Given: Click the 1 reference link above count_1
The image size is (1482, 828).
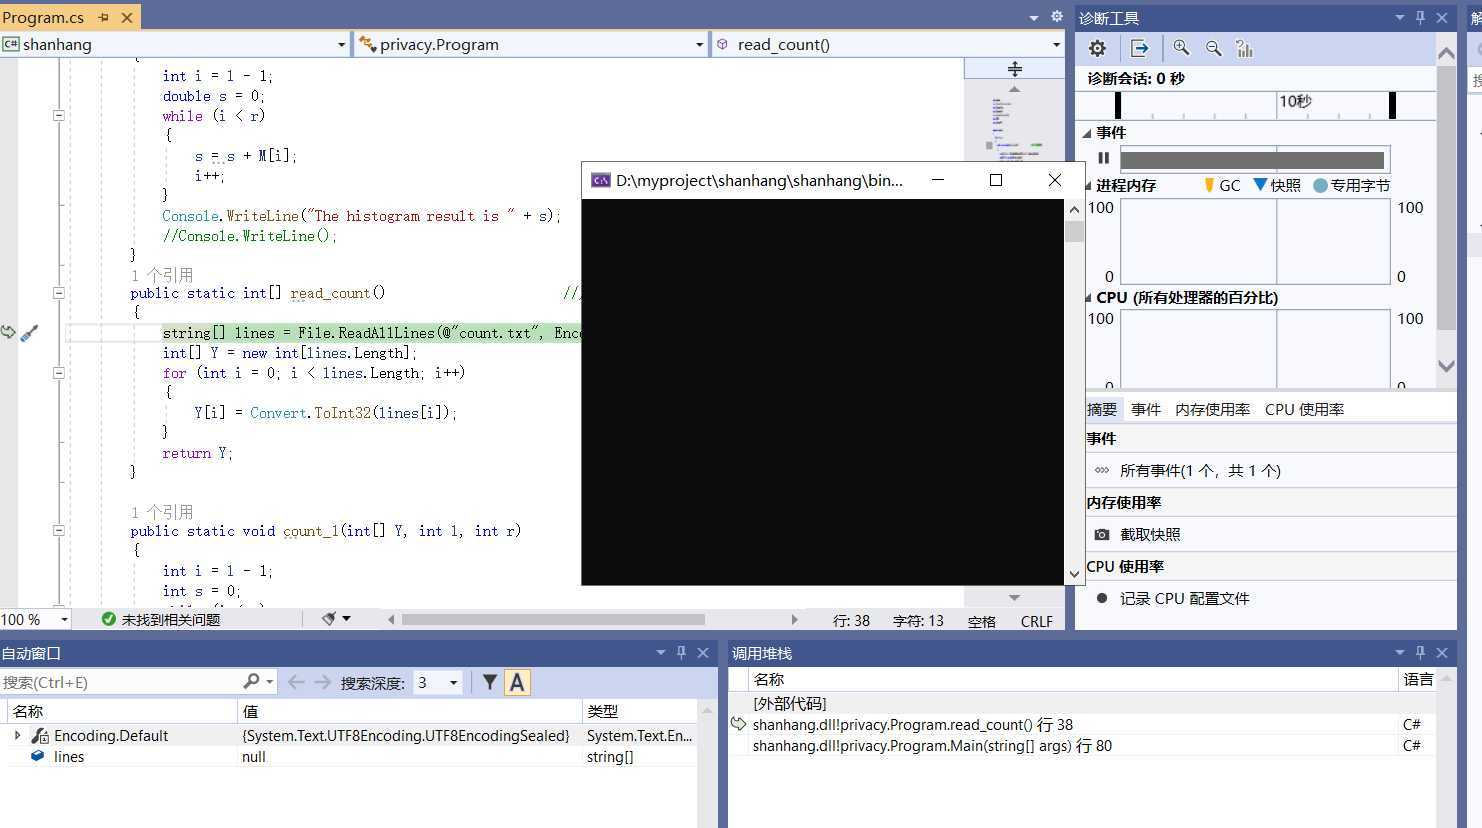Looking at the screenshot, I should point(162,511).
